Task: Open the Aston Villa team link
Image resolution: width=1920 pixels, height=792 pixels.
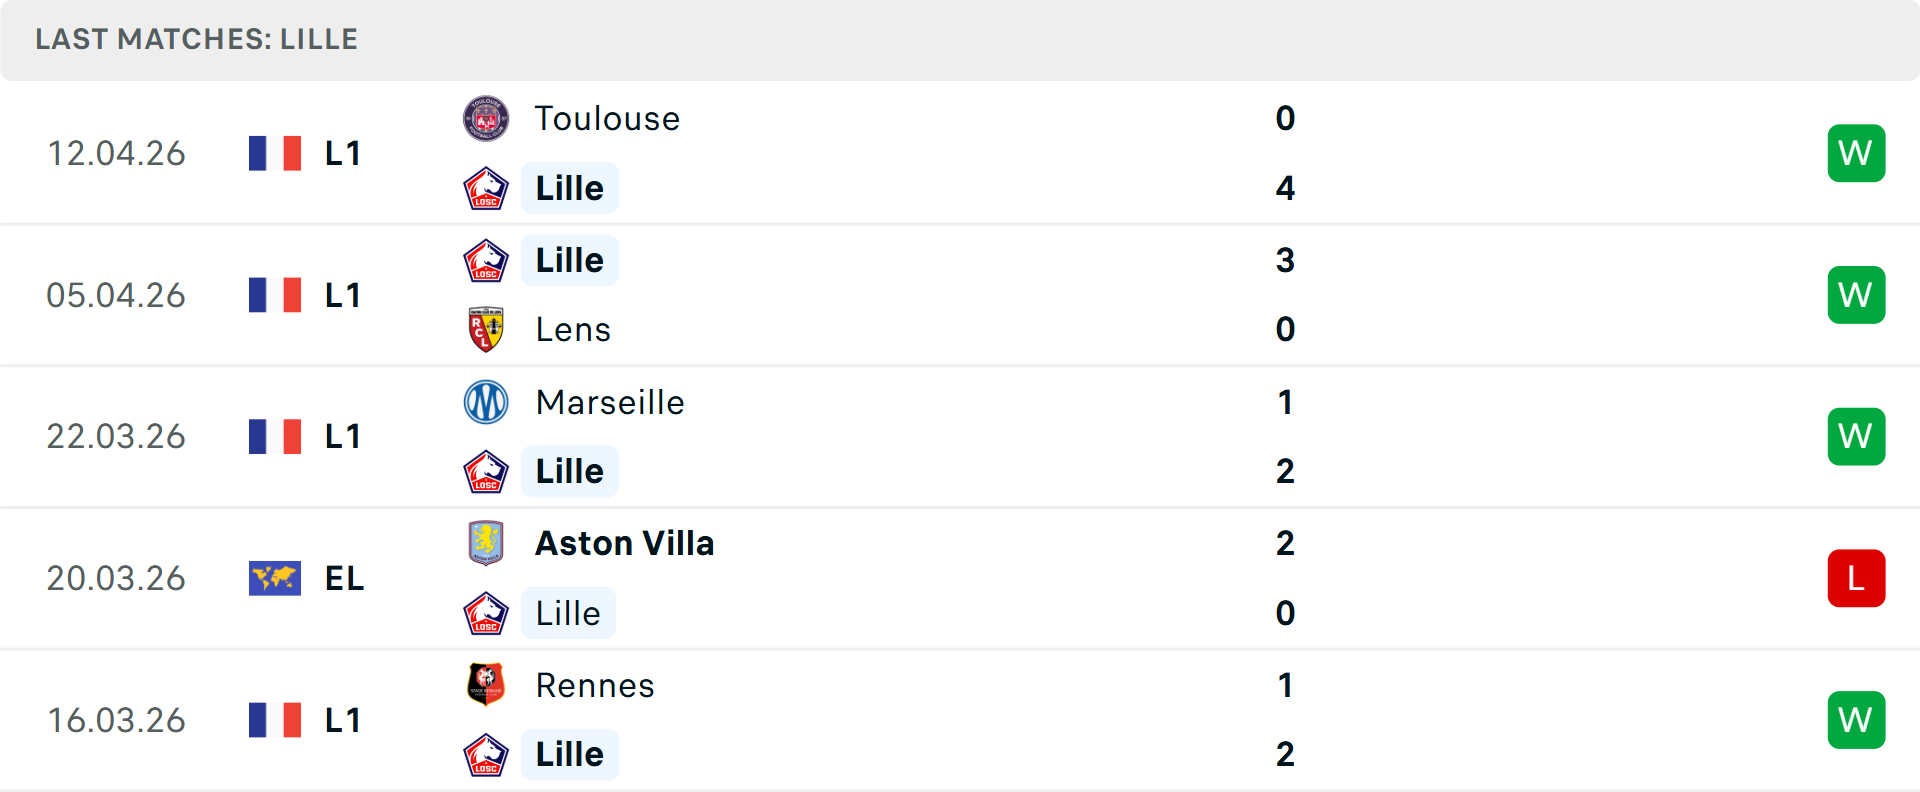Action: pos(624,543)
